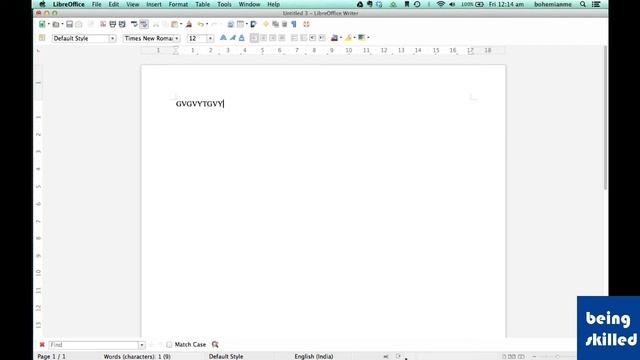Click Show Draw Functions icon
This screenshot has width=640, height=360.
point(253,24)
